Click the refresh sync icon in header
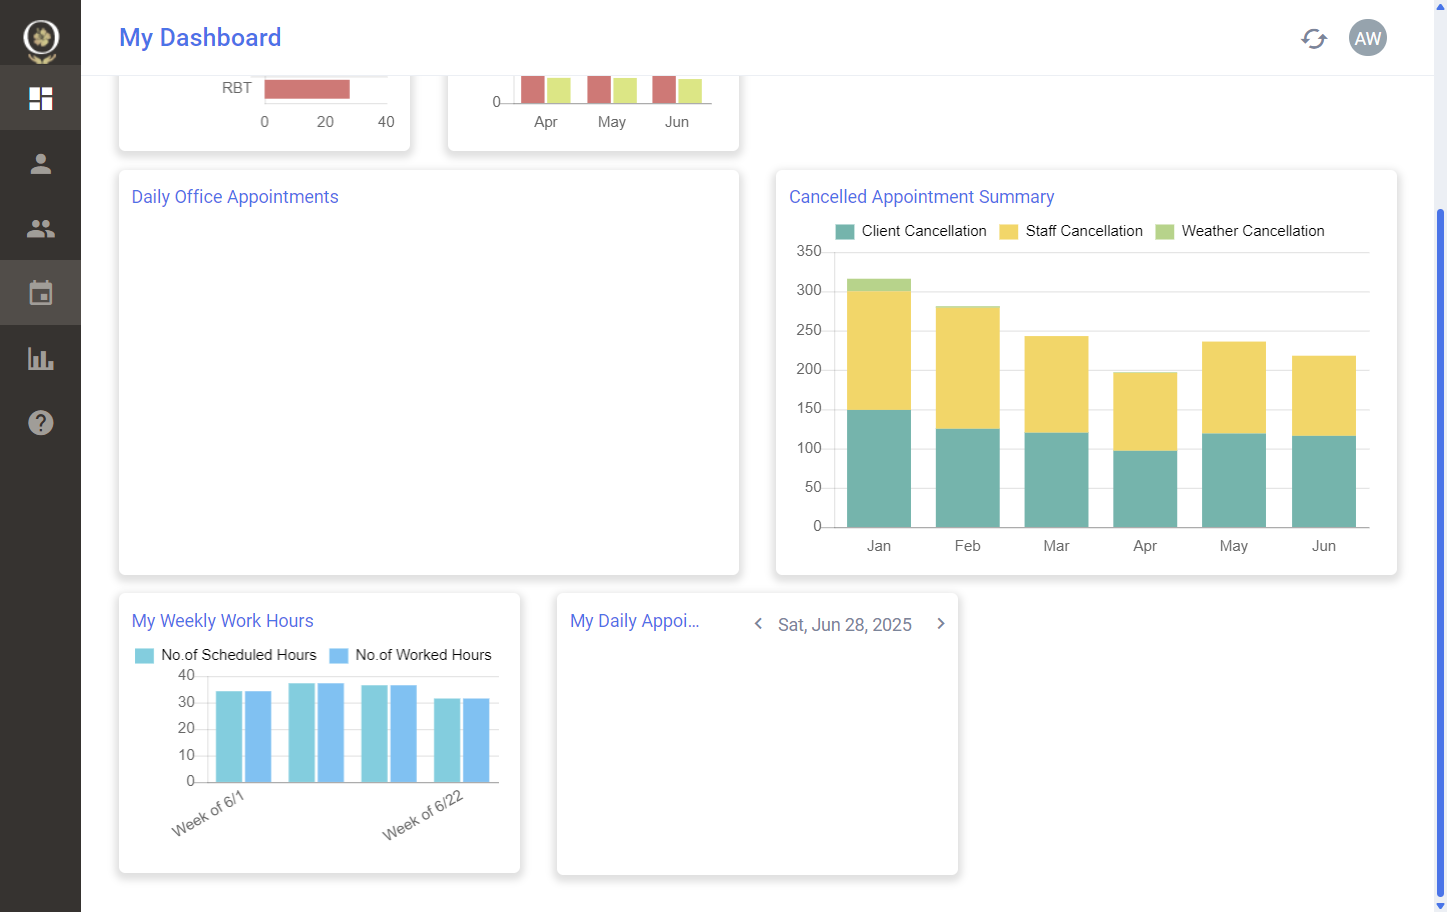This screenshot has width=1447, height=912. (1314, 38)
